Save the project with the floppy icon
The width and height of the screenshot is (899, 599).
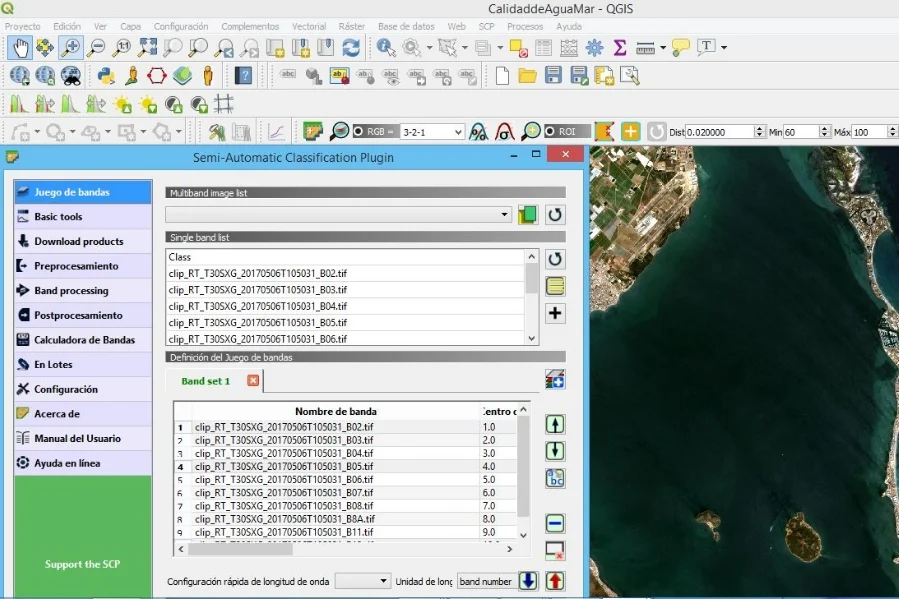pyautogui.click(x=553, y=76)
